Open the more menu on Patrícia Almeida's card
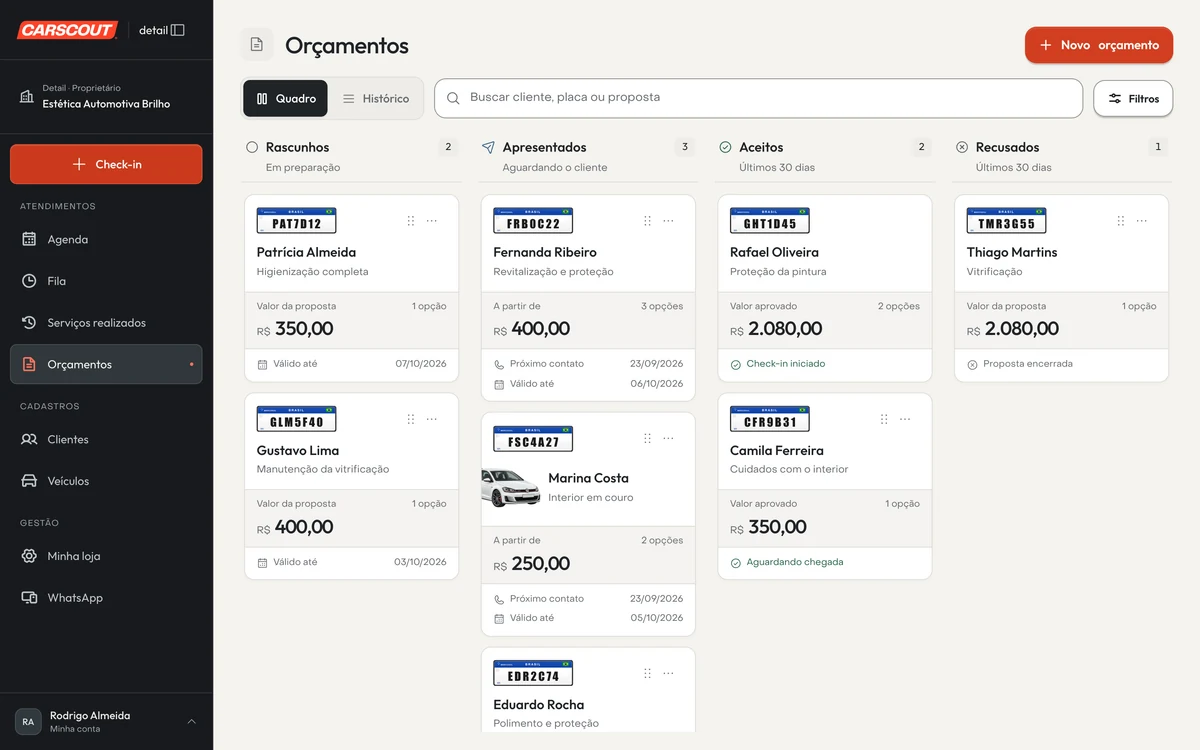 pyautogui.click(x=432, y=221)
